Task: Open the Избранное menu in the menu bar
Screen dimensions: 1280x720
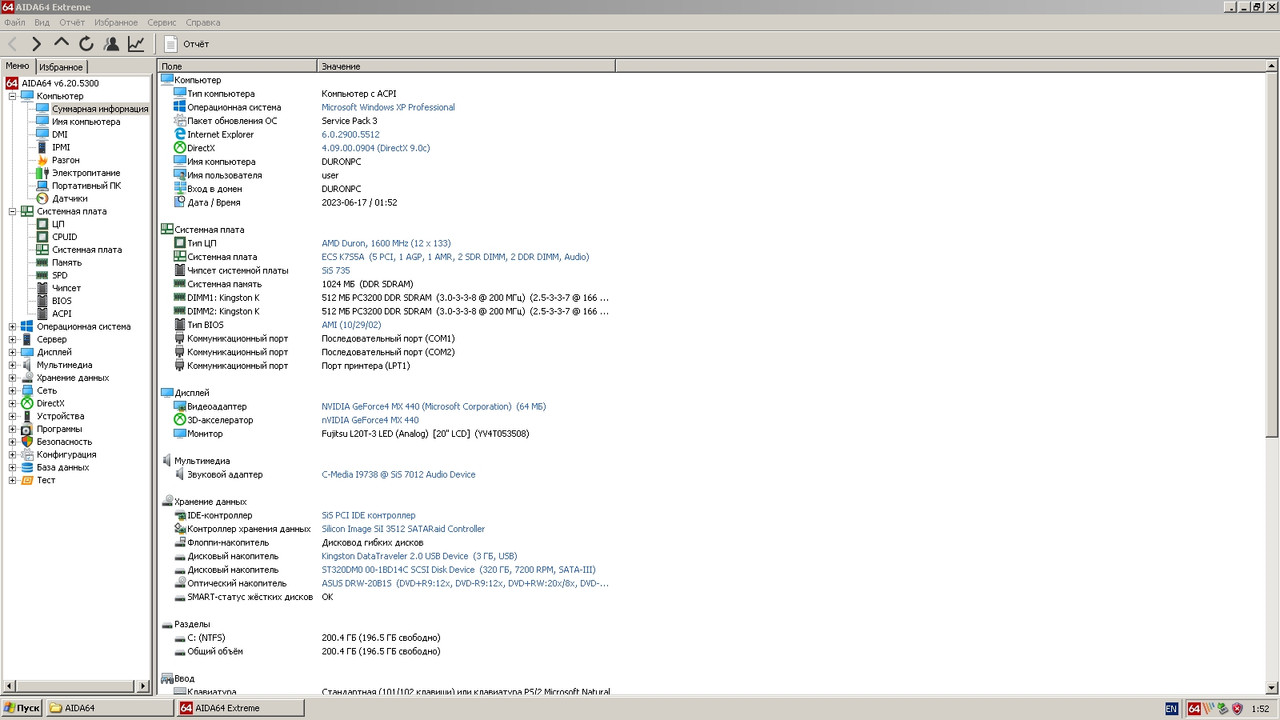Action: (116, 22)
